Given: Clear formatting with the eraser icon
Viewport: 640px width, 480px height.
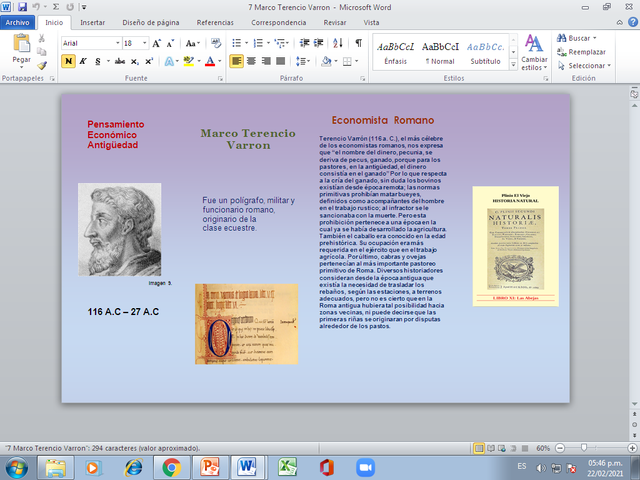Looking at the screenshot, I should tap(216, 43).
